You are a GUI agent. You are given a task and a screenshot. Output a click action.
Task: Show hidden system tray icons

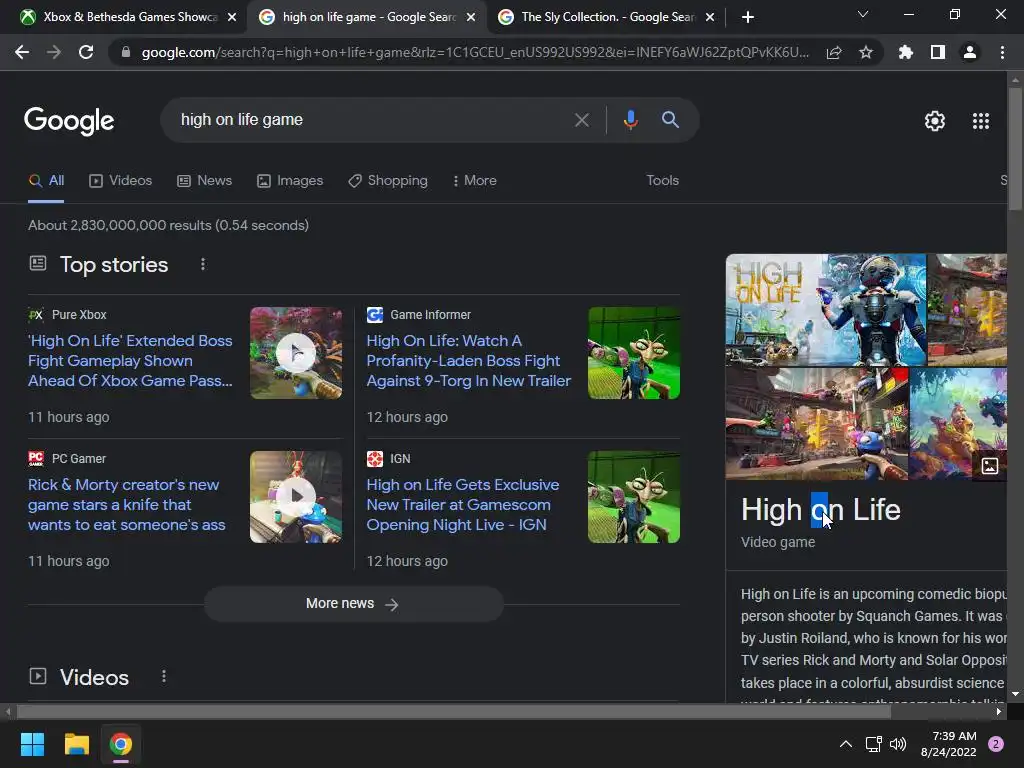pyautogui.click(x=846, y=744)
